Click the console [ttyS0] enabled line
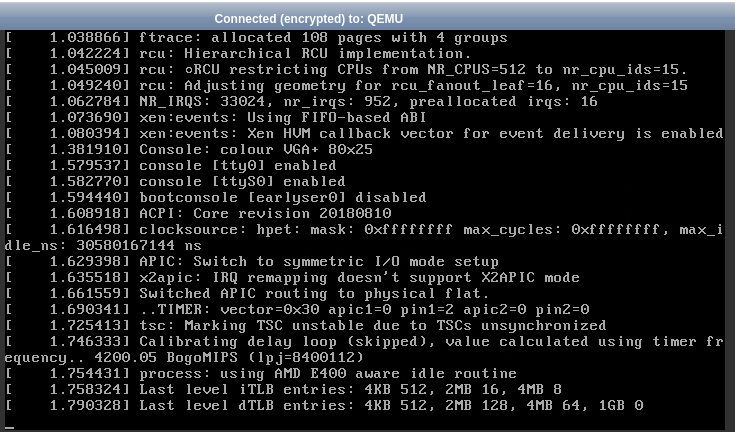 [x=175, y=181]
